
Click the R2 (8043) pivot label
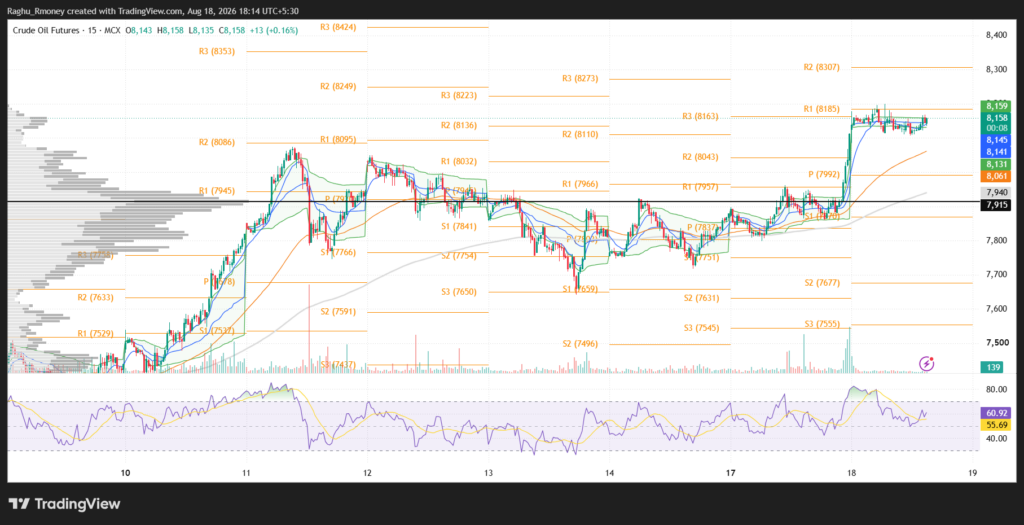(700, 157)
